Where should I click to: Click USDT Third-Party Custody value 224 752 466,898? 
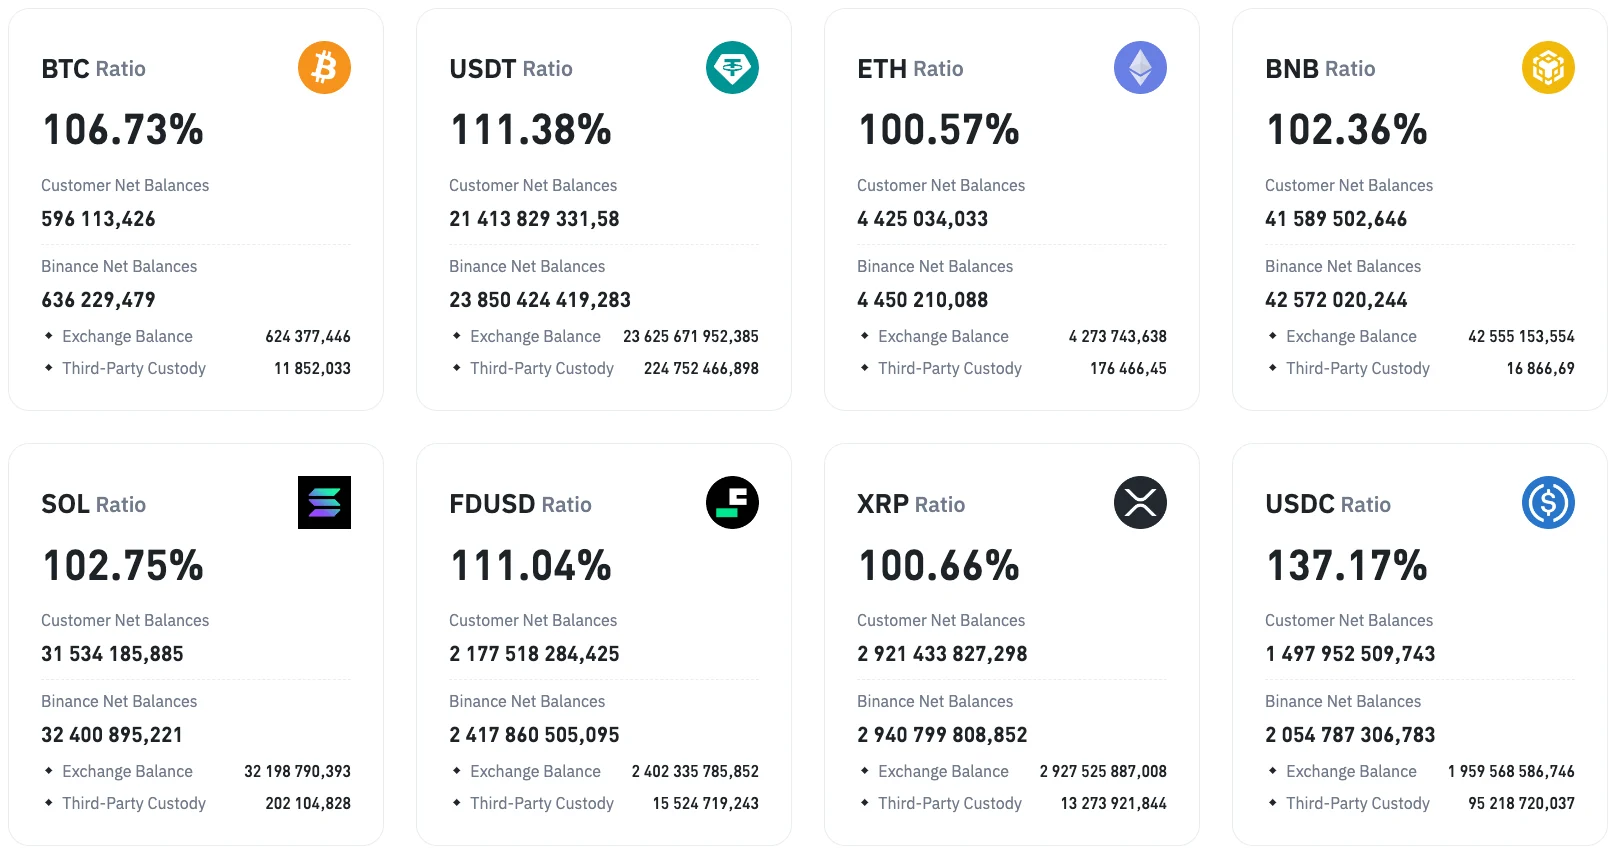(701, 369)
